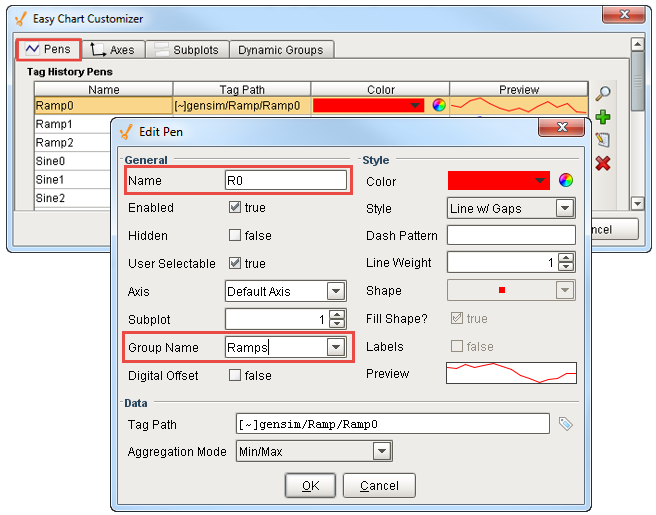Open the Aggregation Mode dropdown

381,452
